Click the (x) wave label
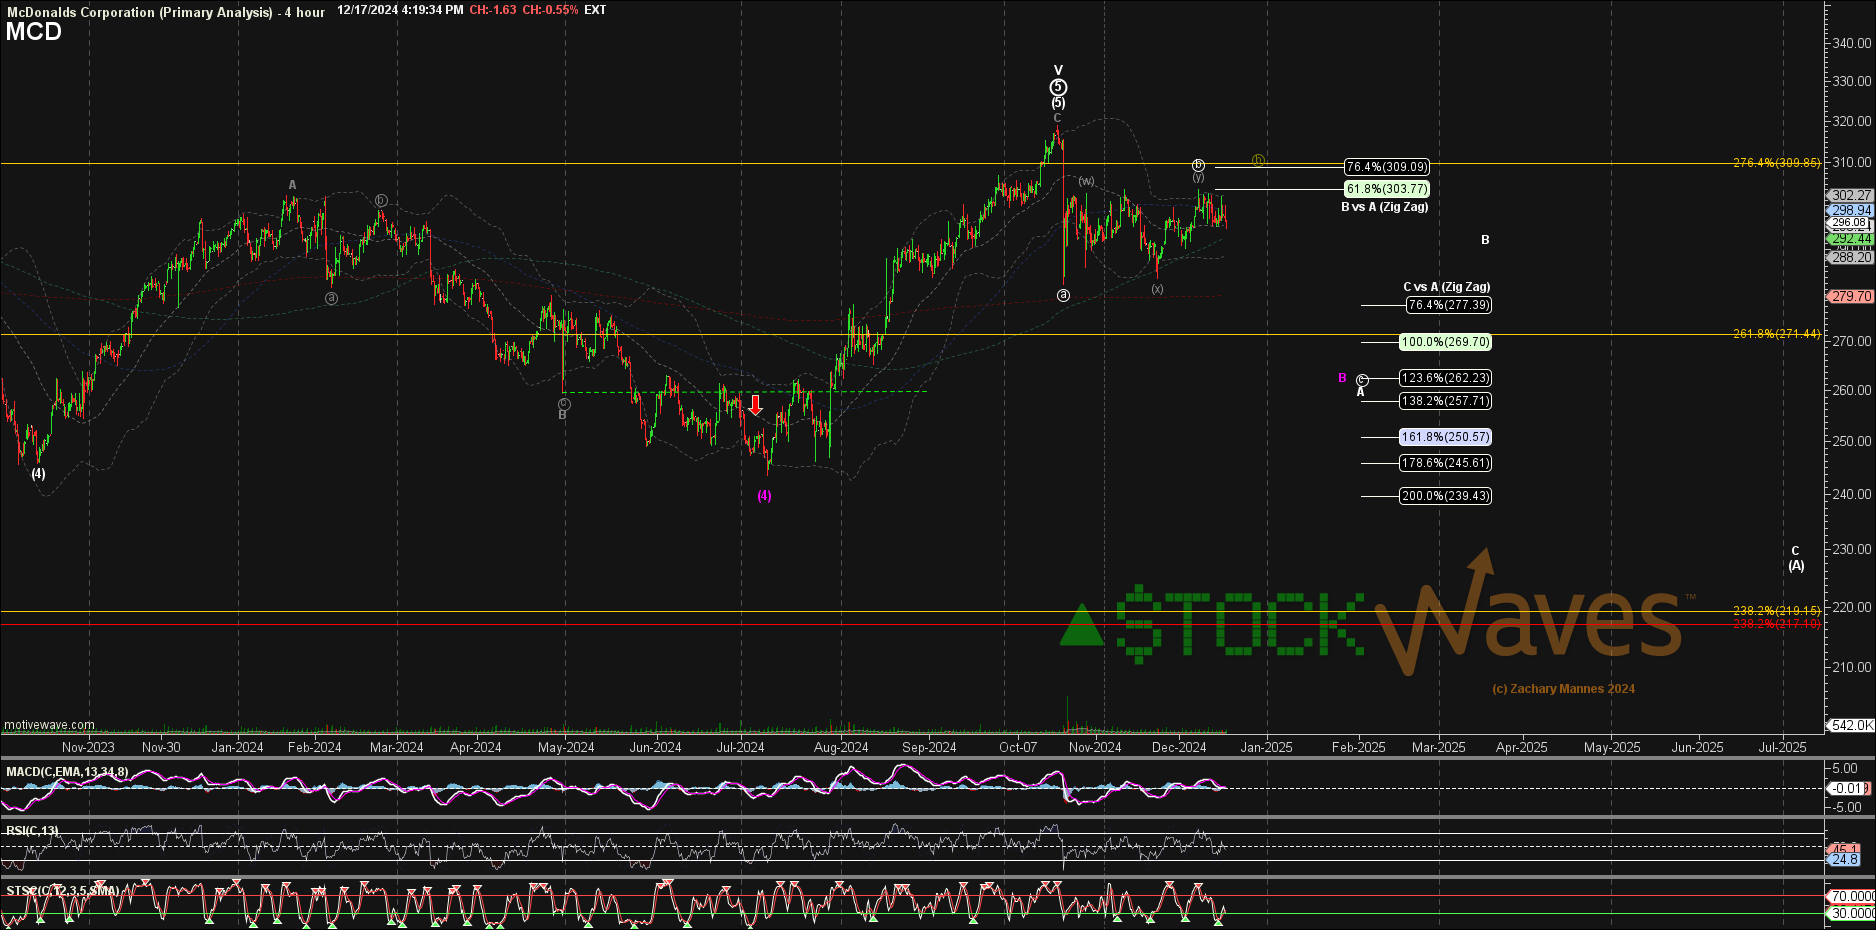This screenshot has height=930, width=1876. (x=1157, y=289)
